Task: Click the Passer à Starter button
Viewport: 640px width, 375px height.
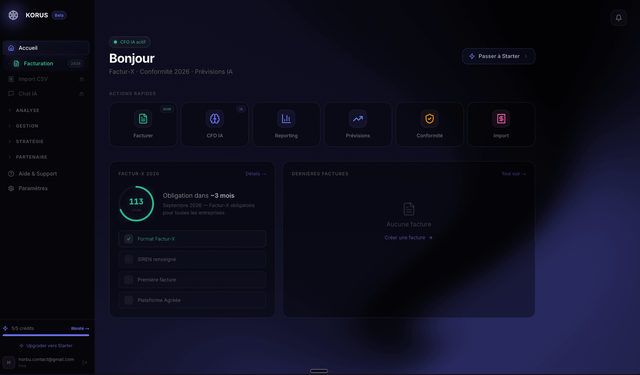Action: coord(498,56)
